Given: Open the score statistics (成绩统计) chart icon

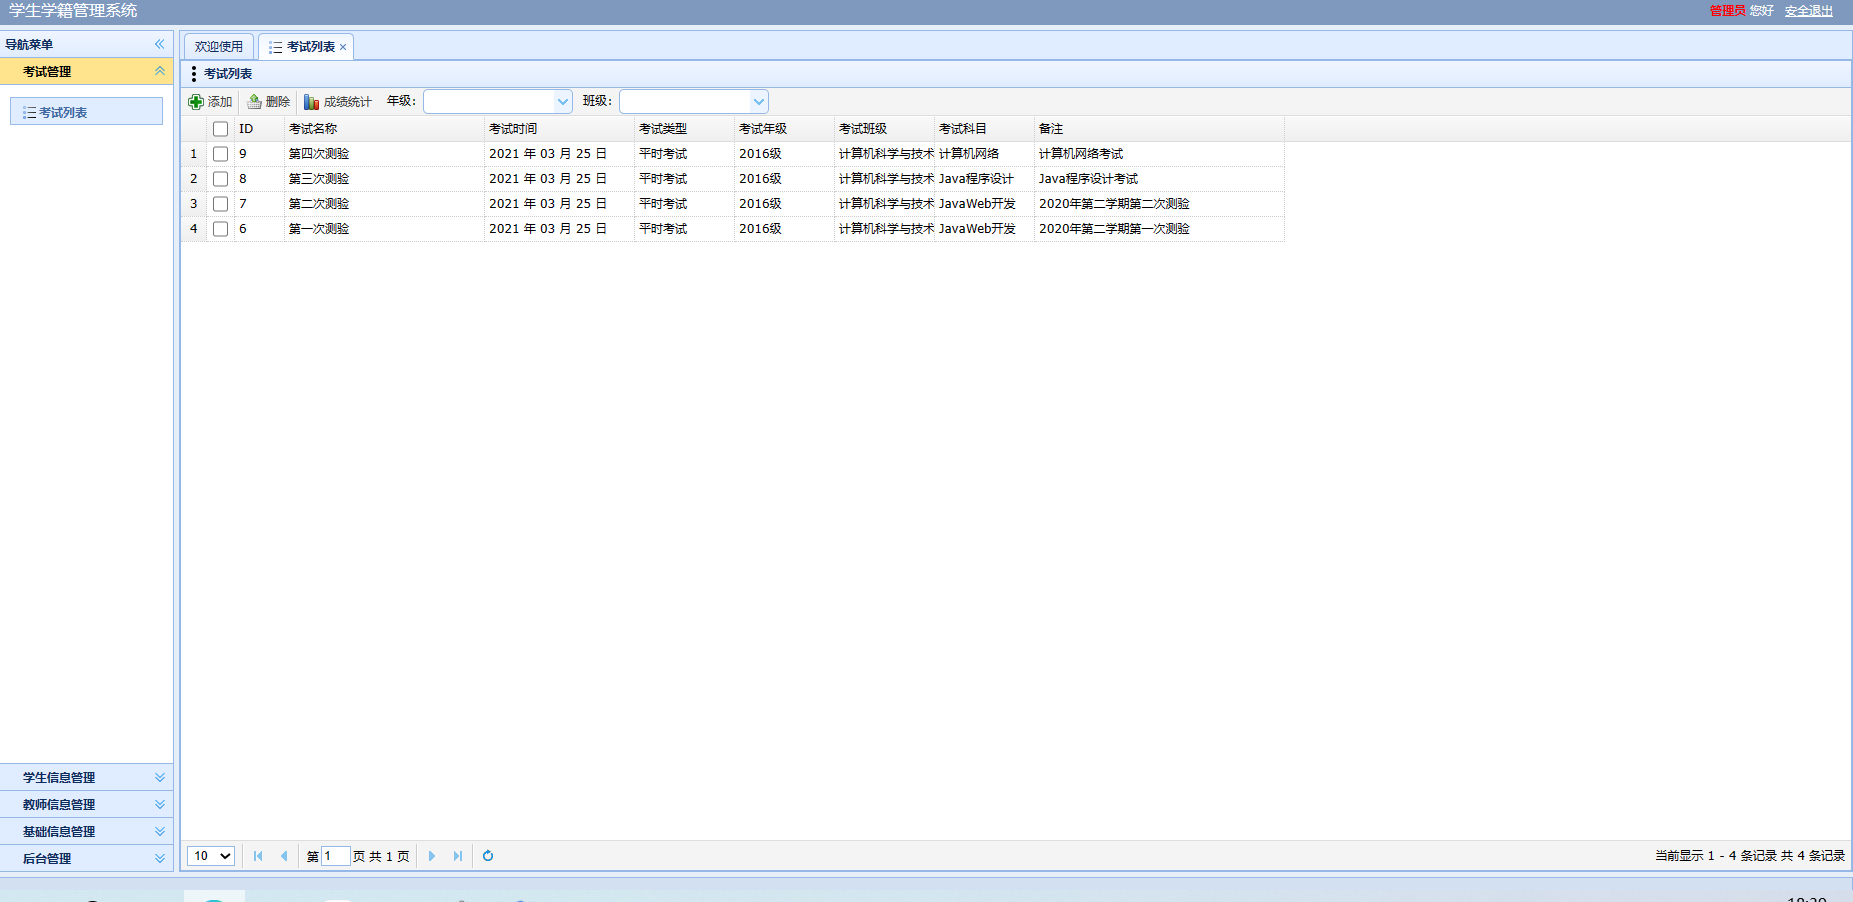Looking at the screenshot, I should 312,102.
